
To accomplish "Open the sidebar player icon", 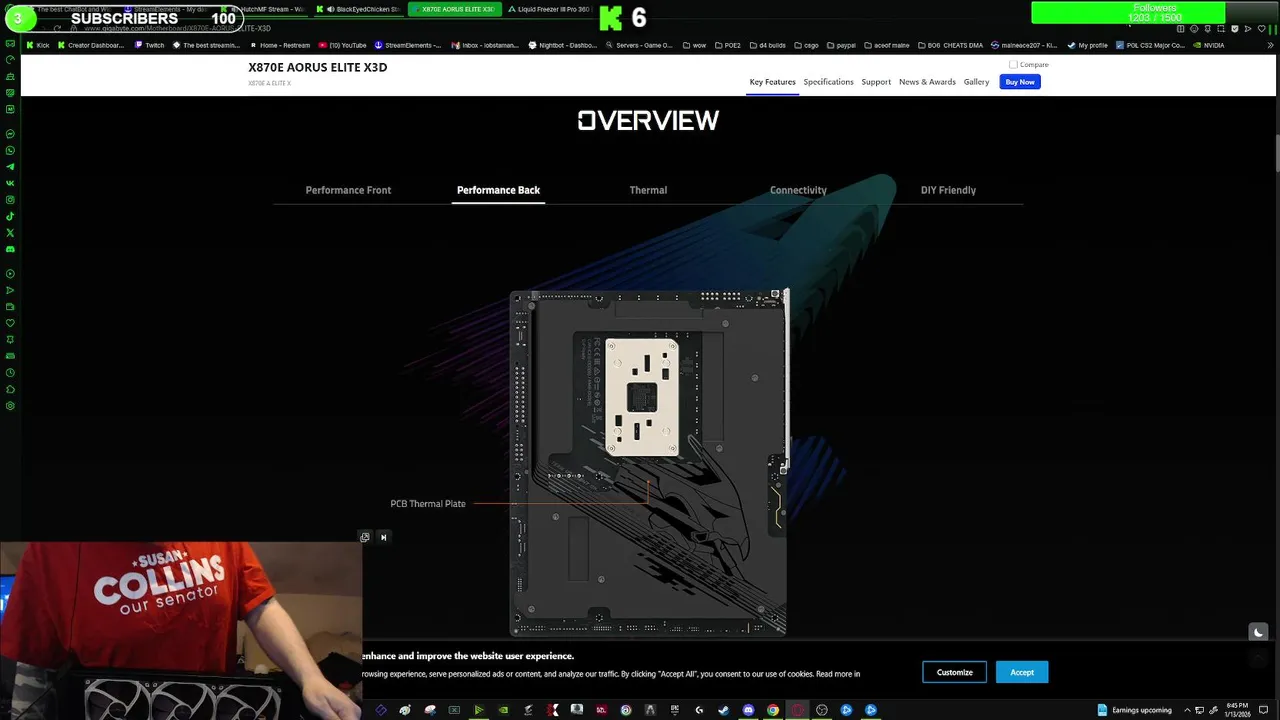I will tap(10, 273).
